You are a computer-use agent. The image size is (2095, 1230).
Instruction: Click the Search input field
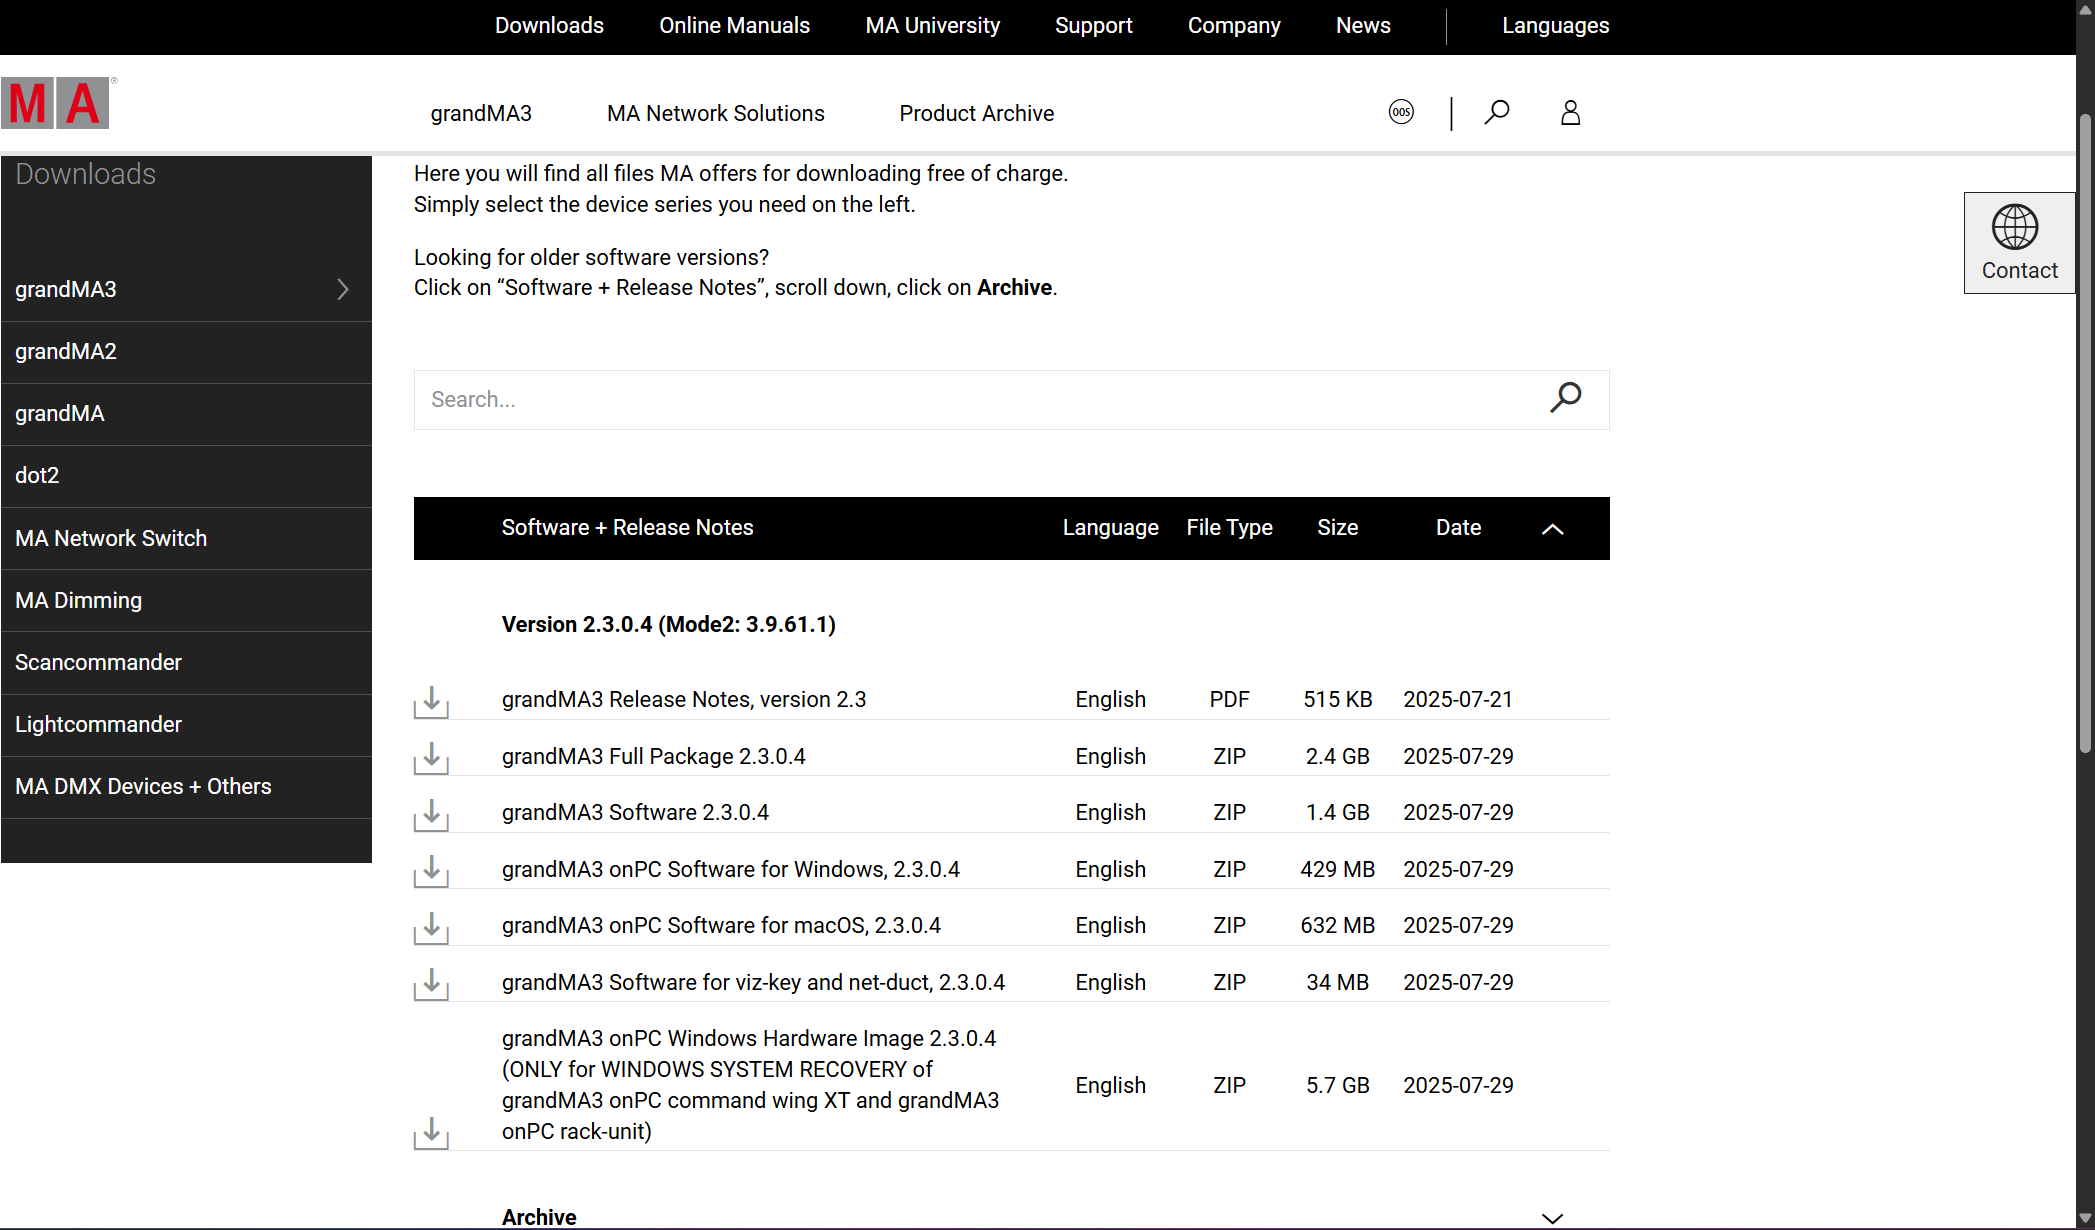(980, 400)
